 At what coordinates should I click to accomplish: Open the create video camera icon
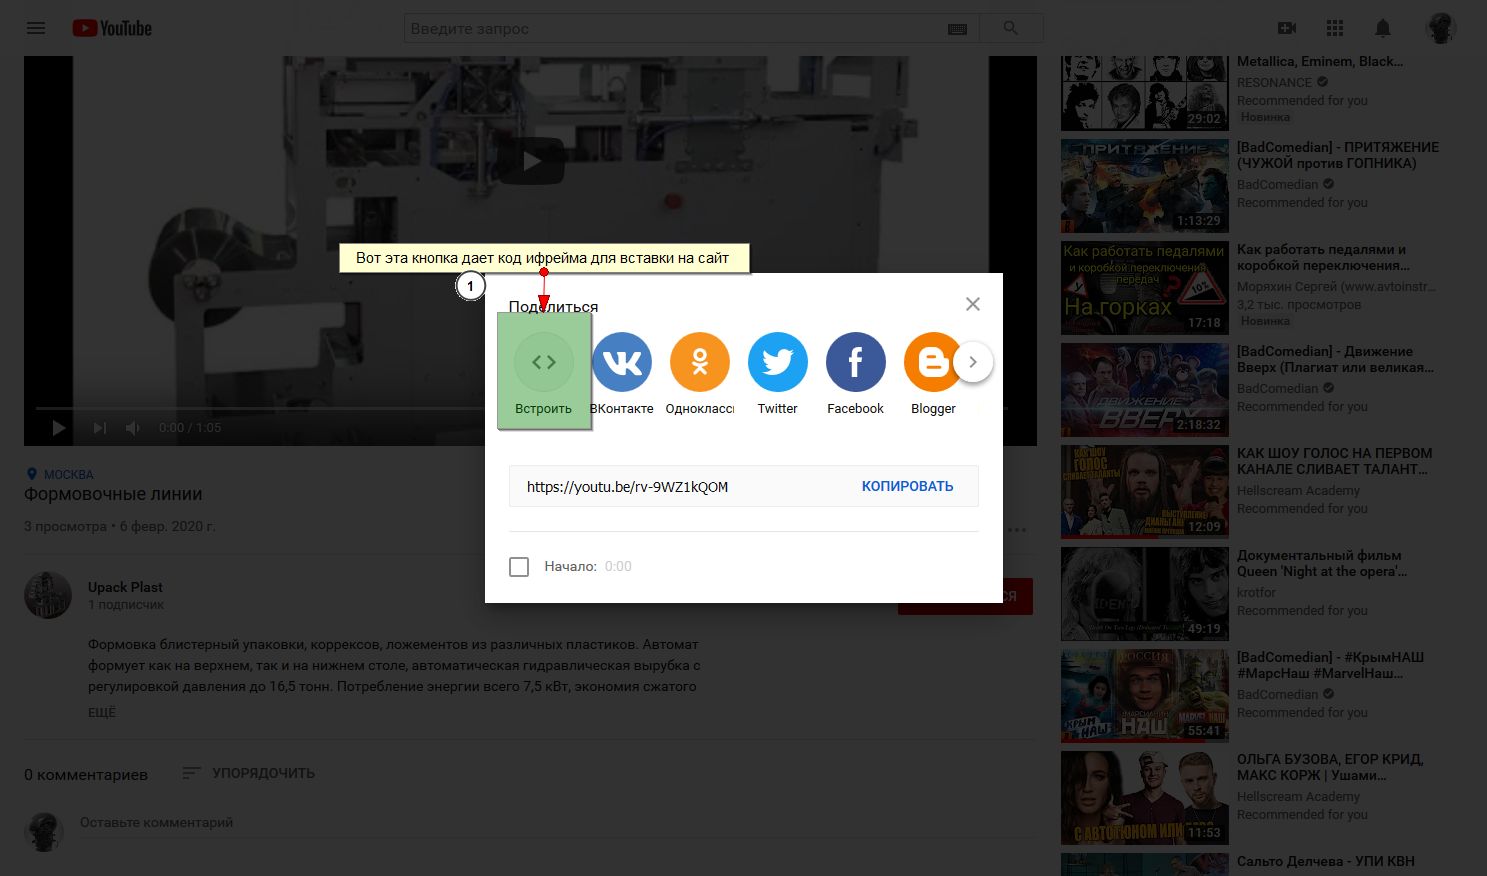click(1287, 28)
